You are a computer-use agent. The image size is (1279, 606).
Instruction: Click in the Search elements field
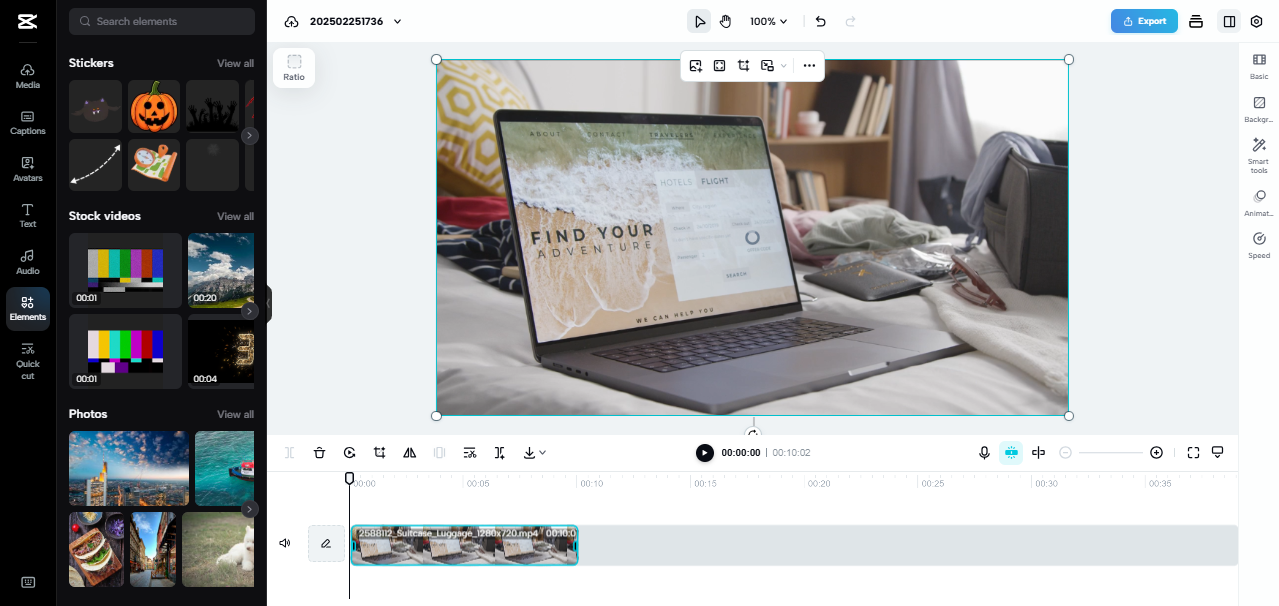162,21
